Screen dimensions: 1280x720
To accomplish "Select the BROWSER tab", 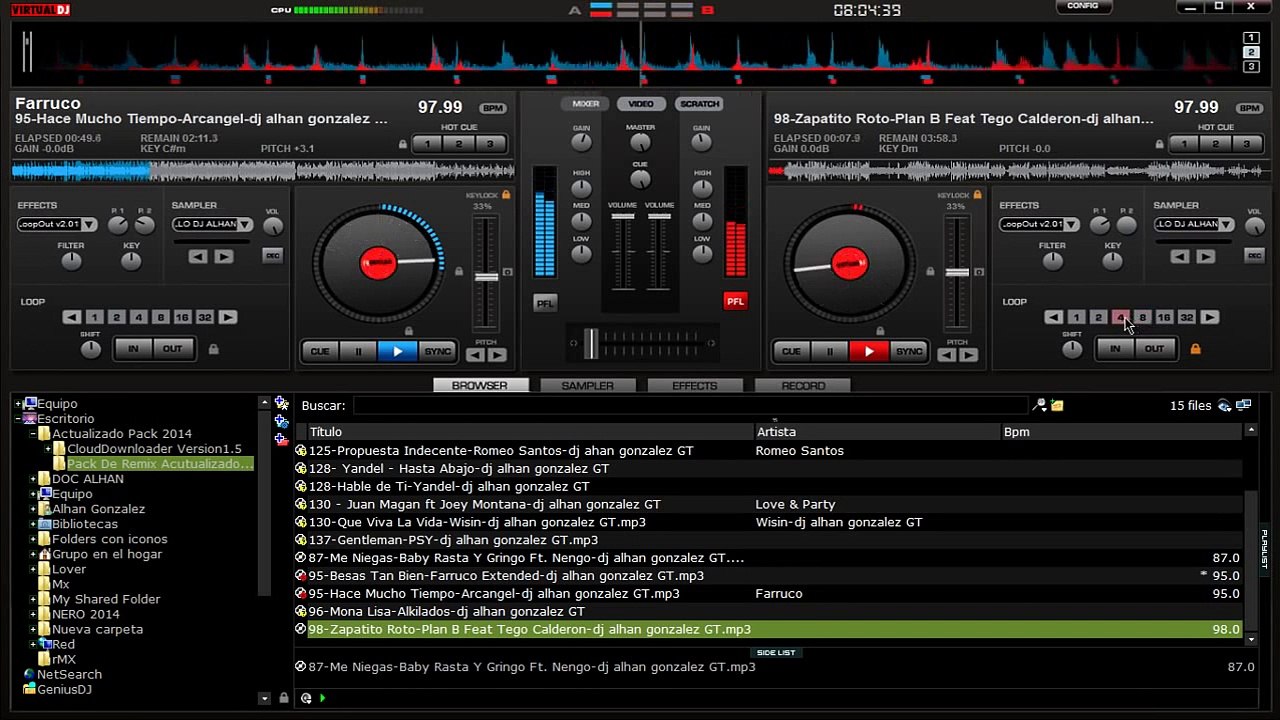I will [479, 385].
